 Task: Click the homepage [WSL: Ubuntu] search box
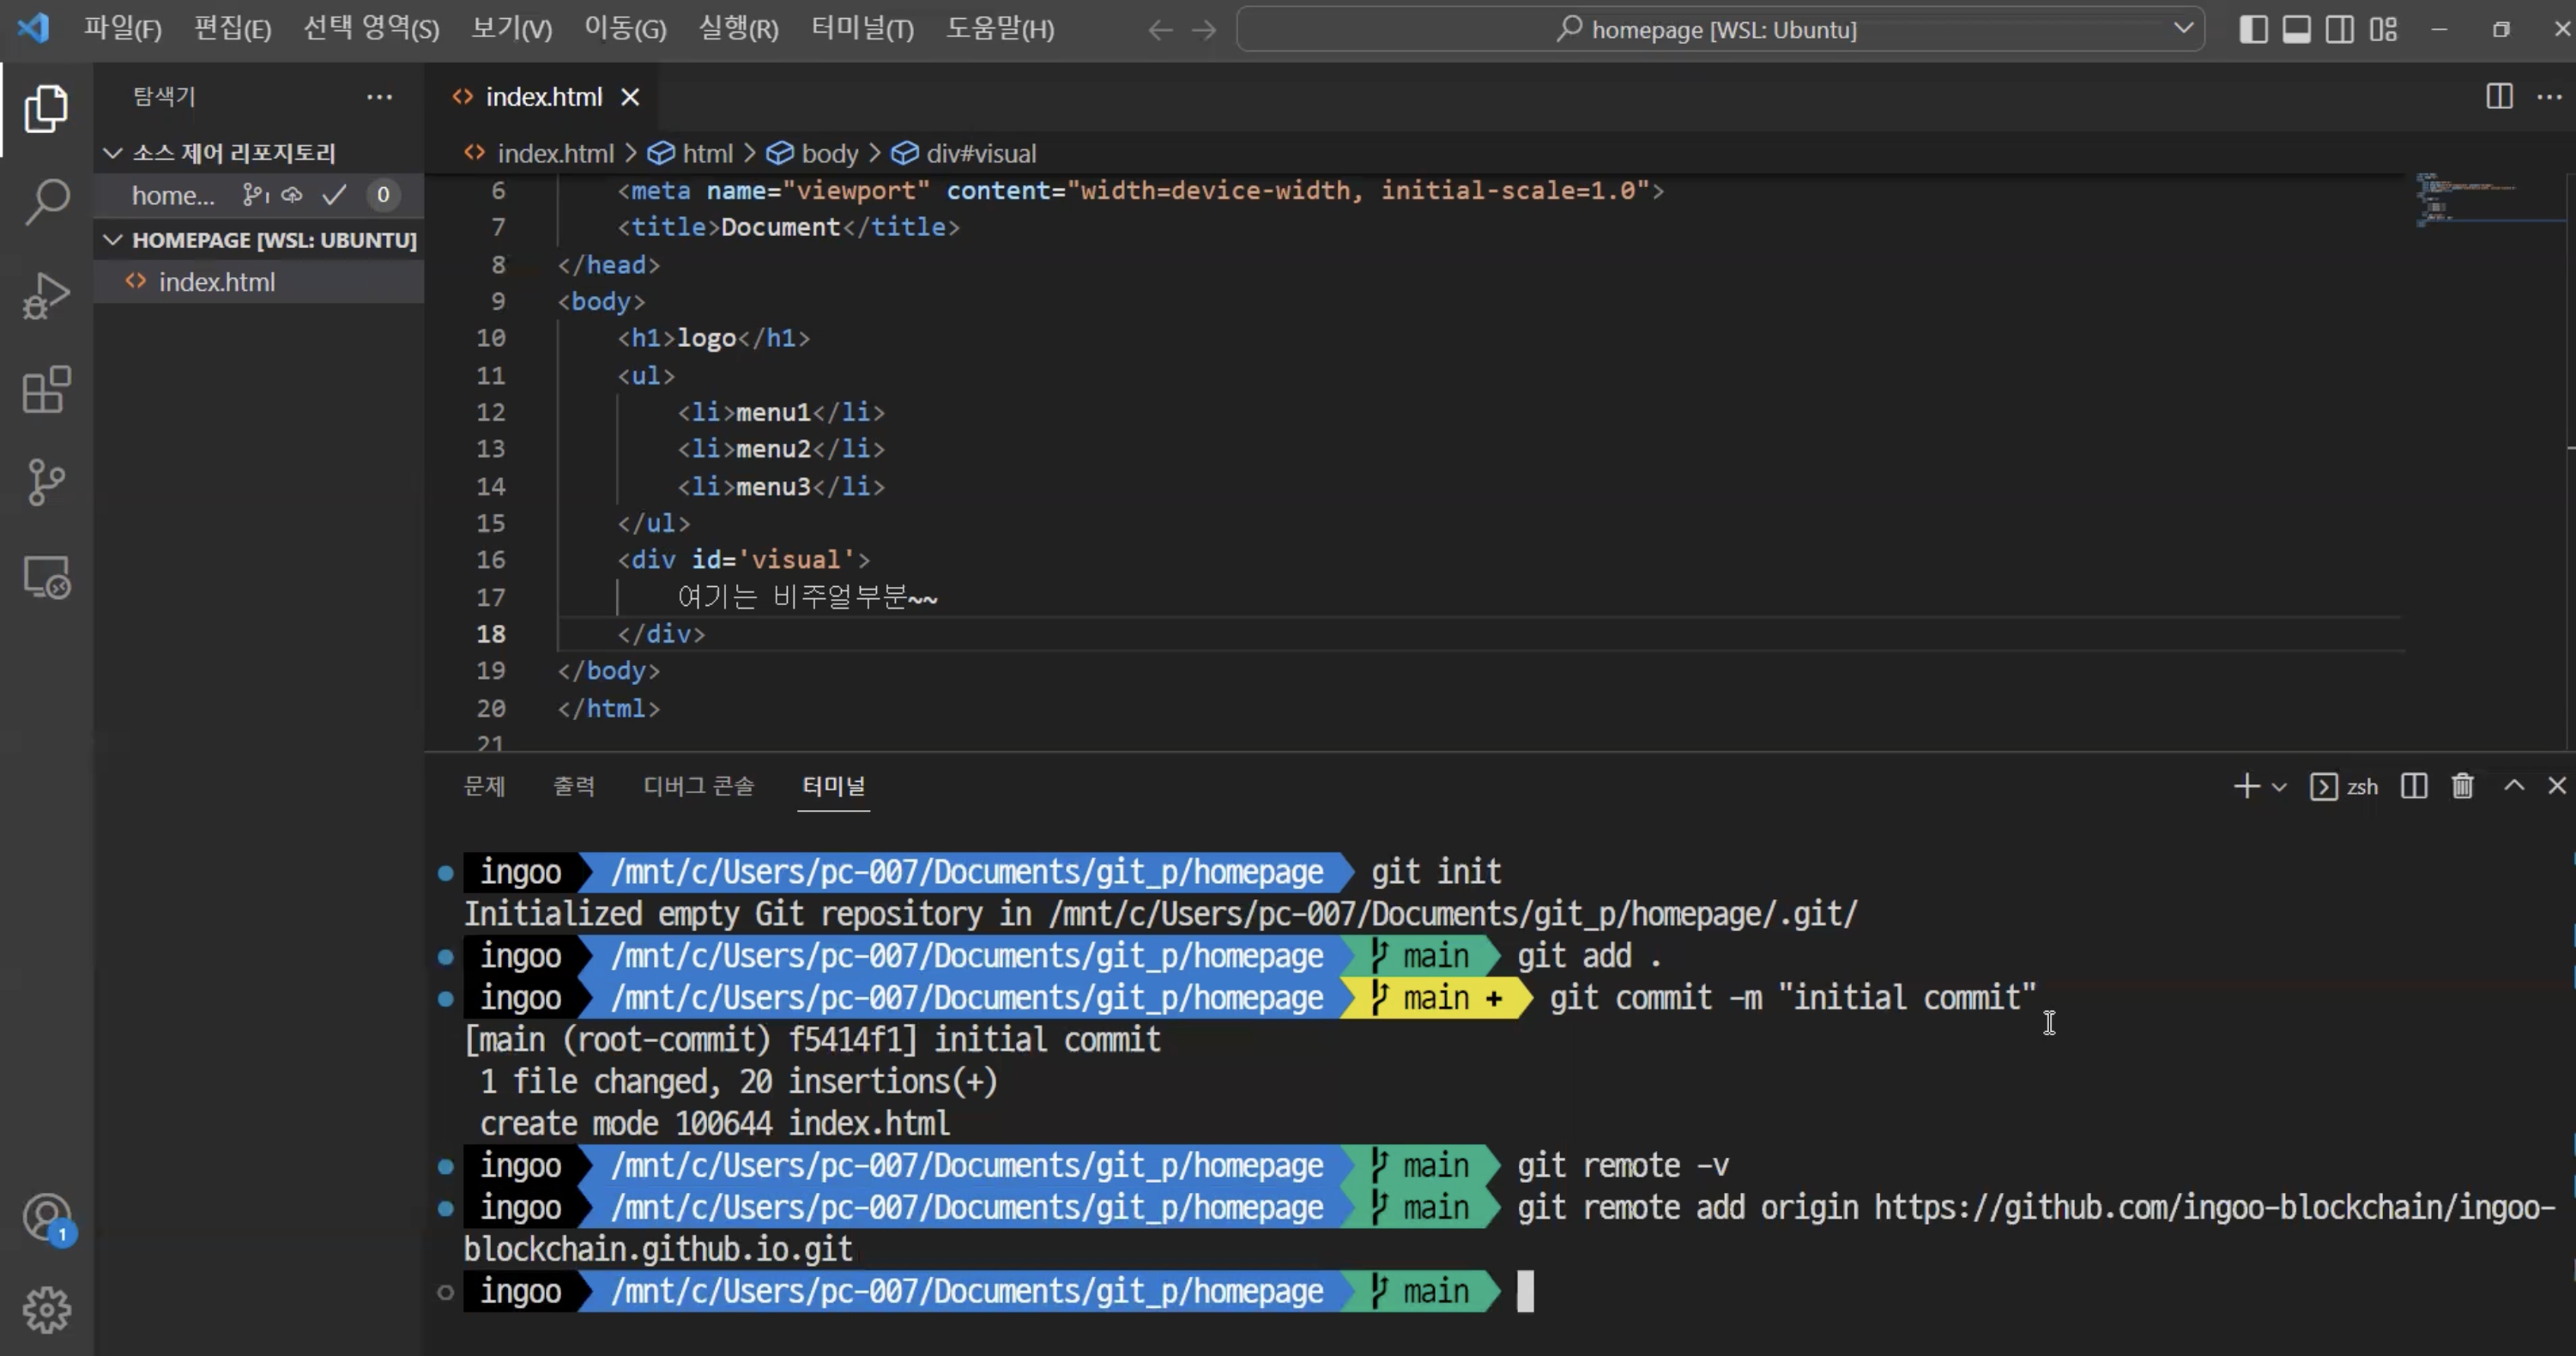(1720, 29)
